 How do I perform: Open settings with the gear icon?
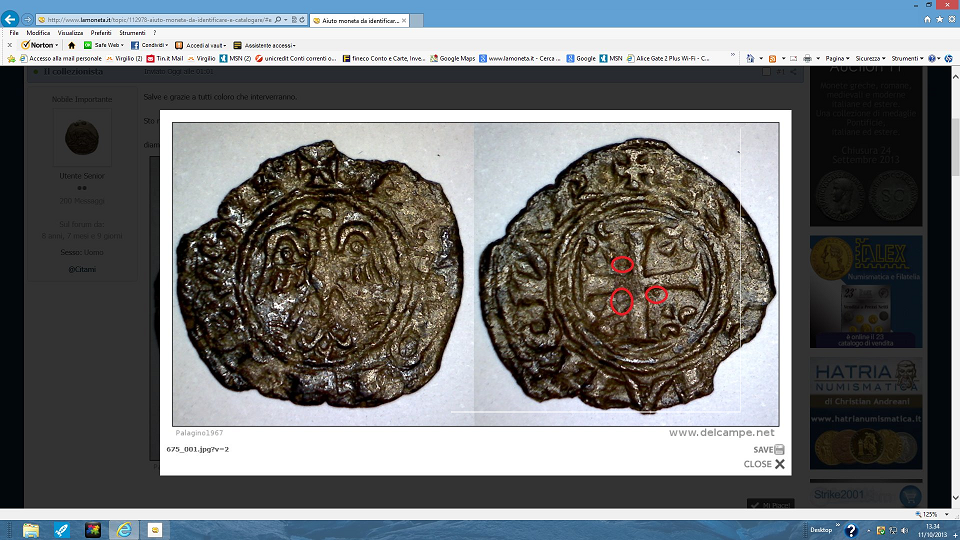(952, 20)
